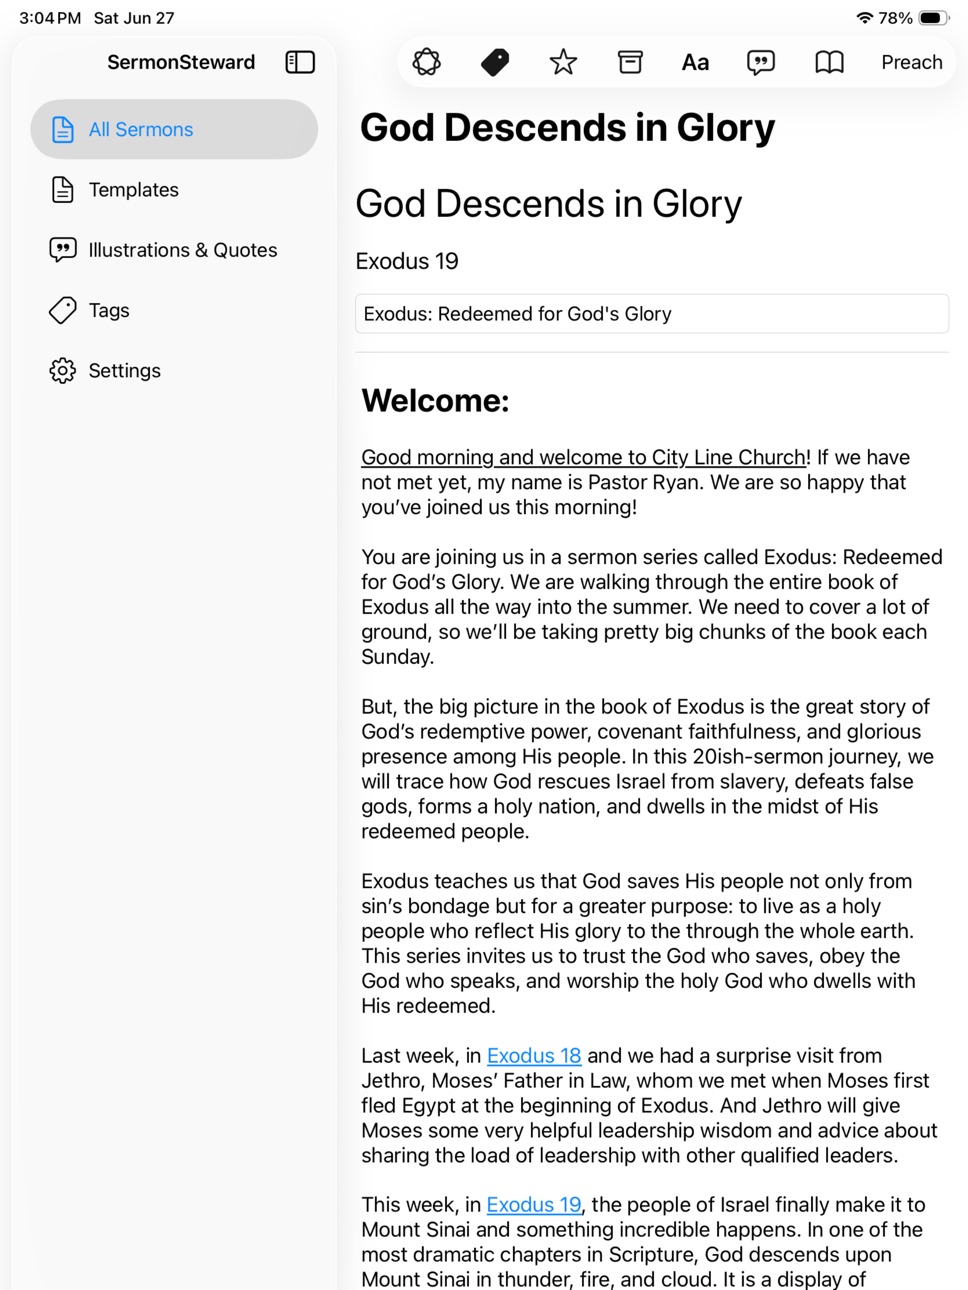Toggle the sidebar panel icon

300,62
